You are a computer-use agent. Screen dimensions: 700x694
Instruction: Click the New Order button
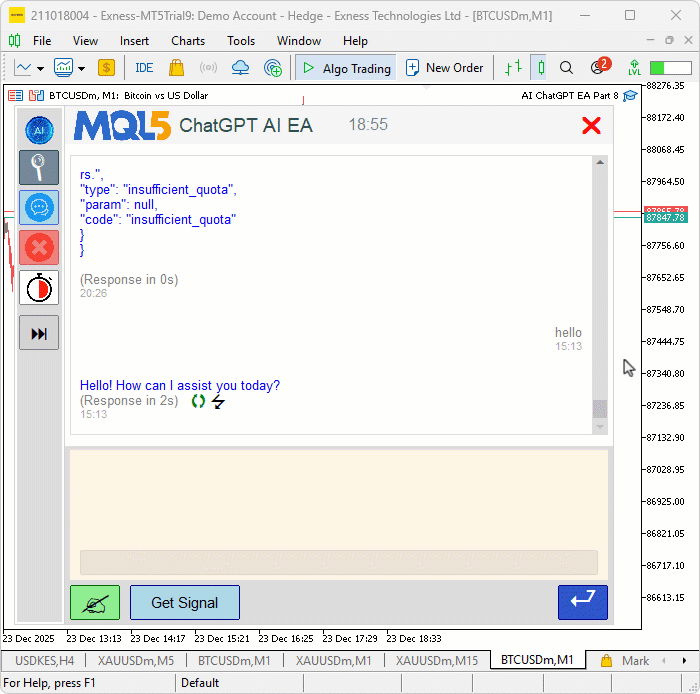445,68
